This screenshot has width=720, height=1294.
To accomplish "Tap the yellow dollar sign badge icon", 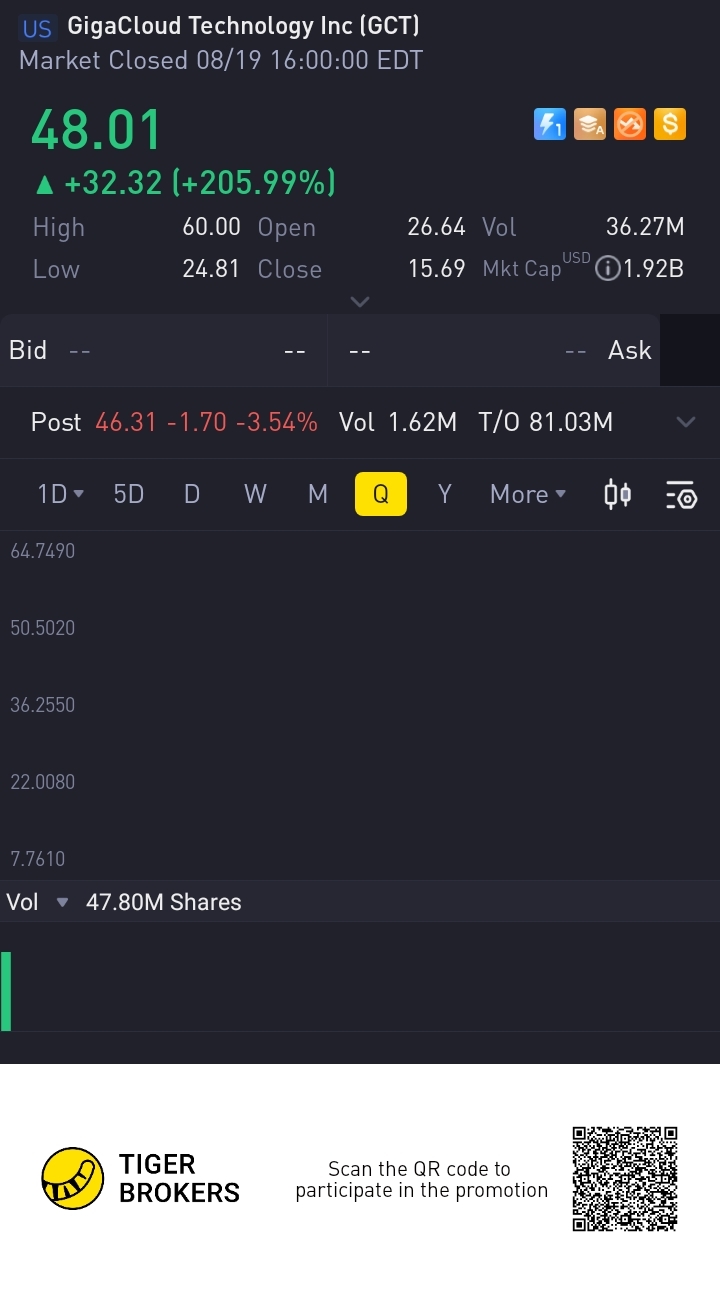I will (670, 124).
